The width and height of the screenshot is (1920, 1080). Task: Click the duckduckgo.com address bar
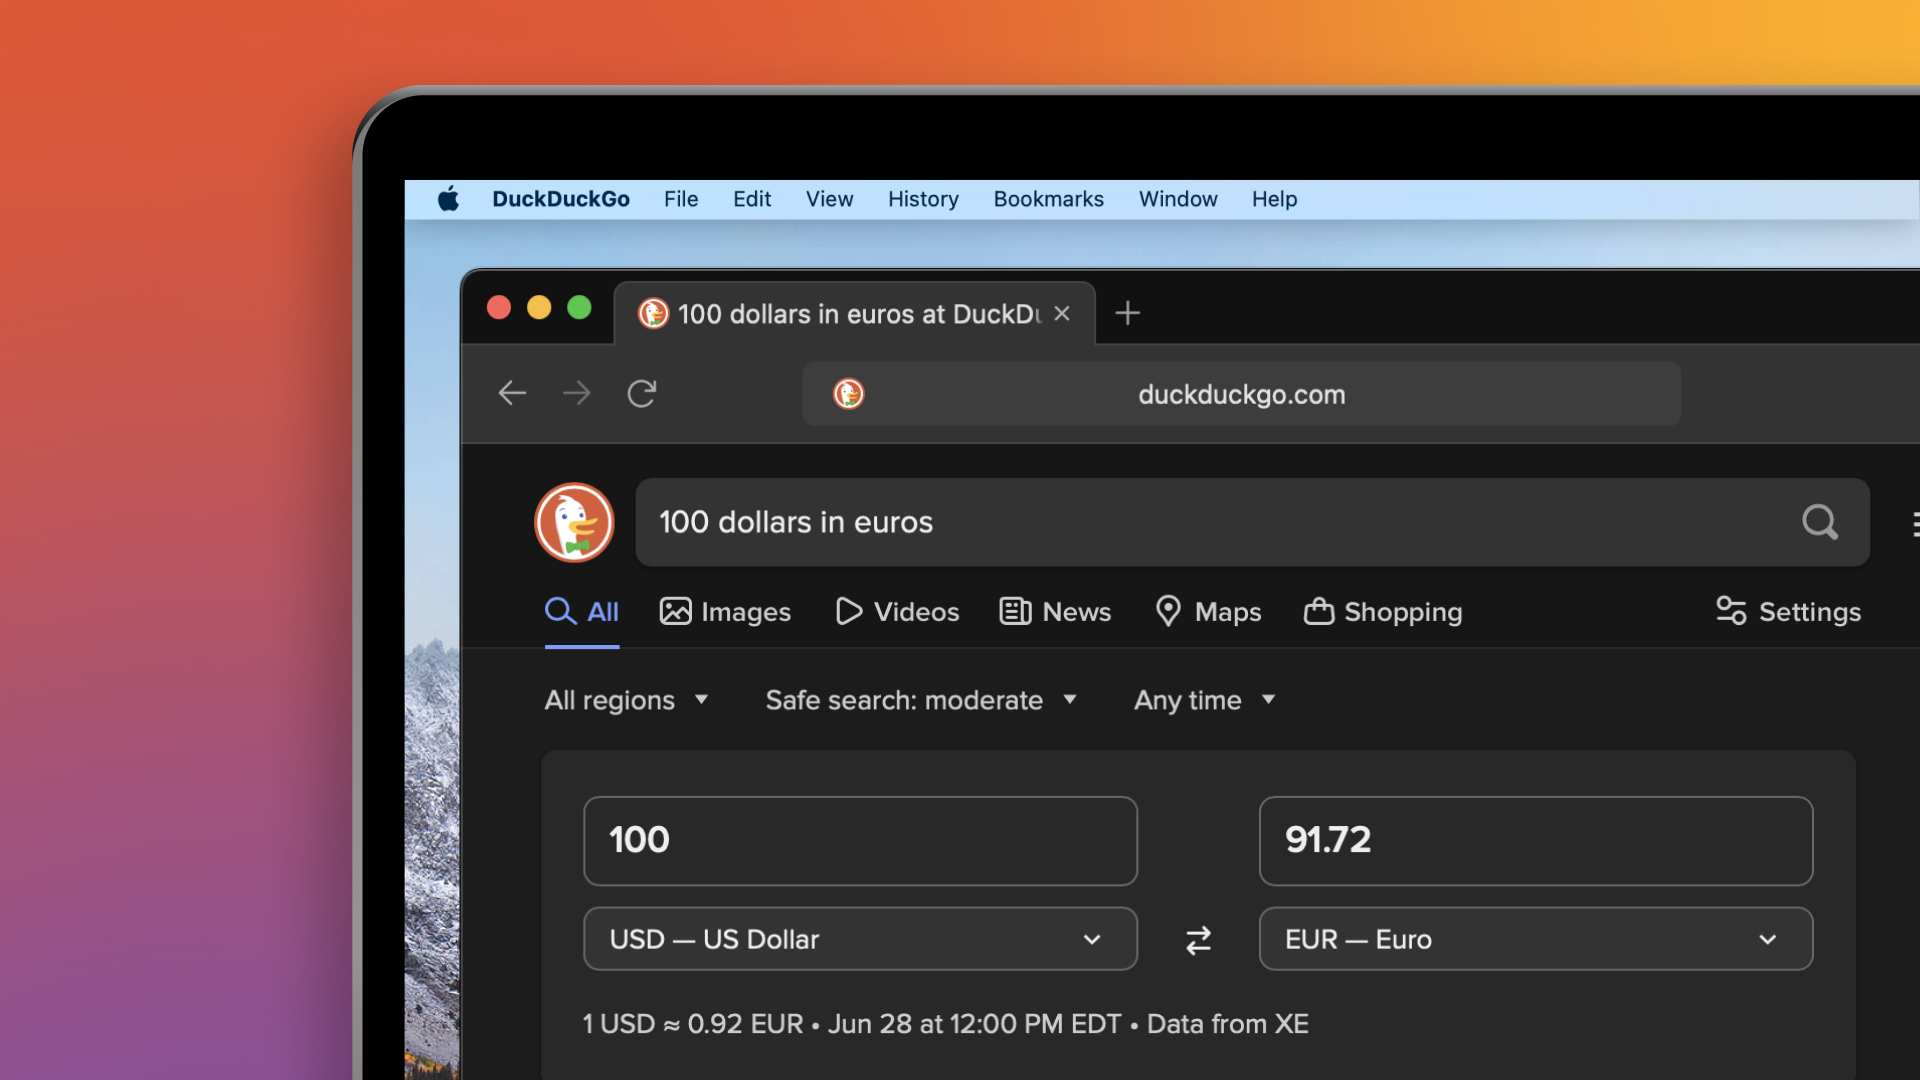1241,394
